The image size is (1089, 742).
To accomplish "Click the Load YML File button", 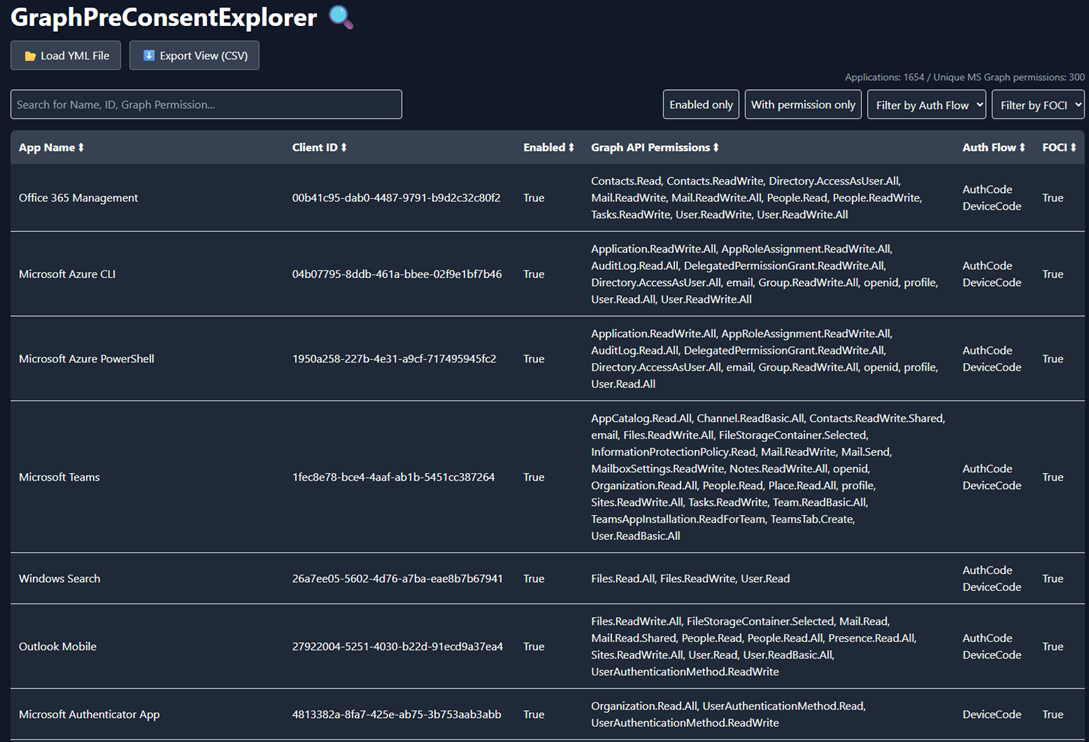I will click(65, 56).
